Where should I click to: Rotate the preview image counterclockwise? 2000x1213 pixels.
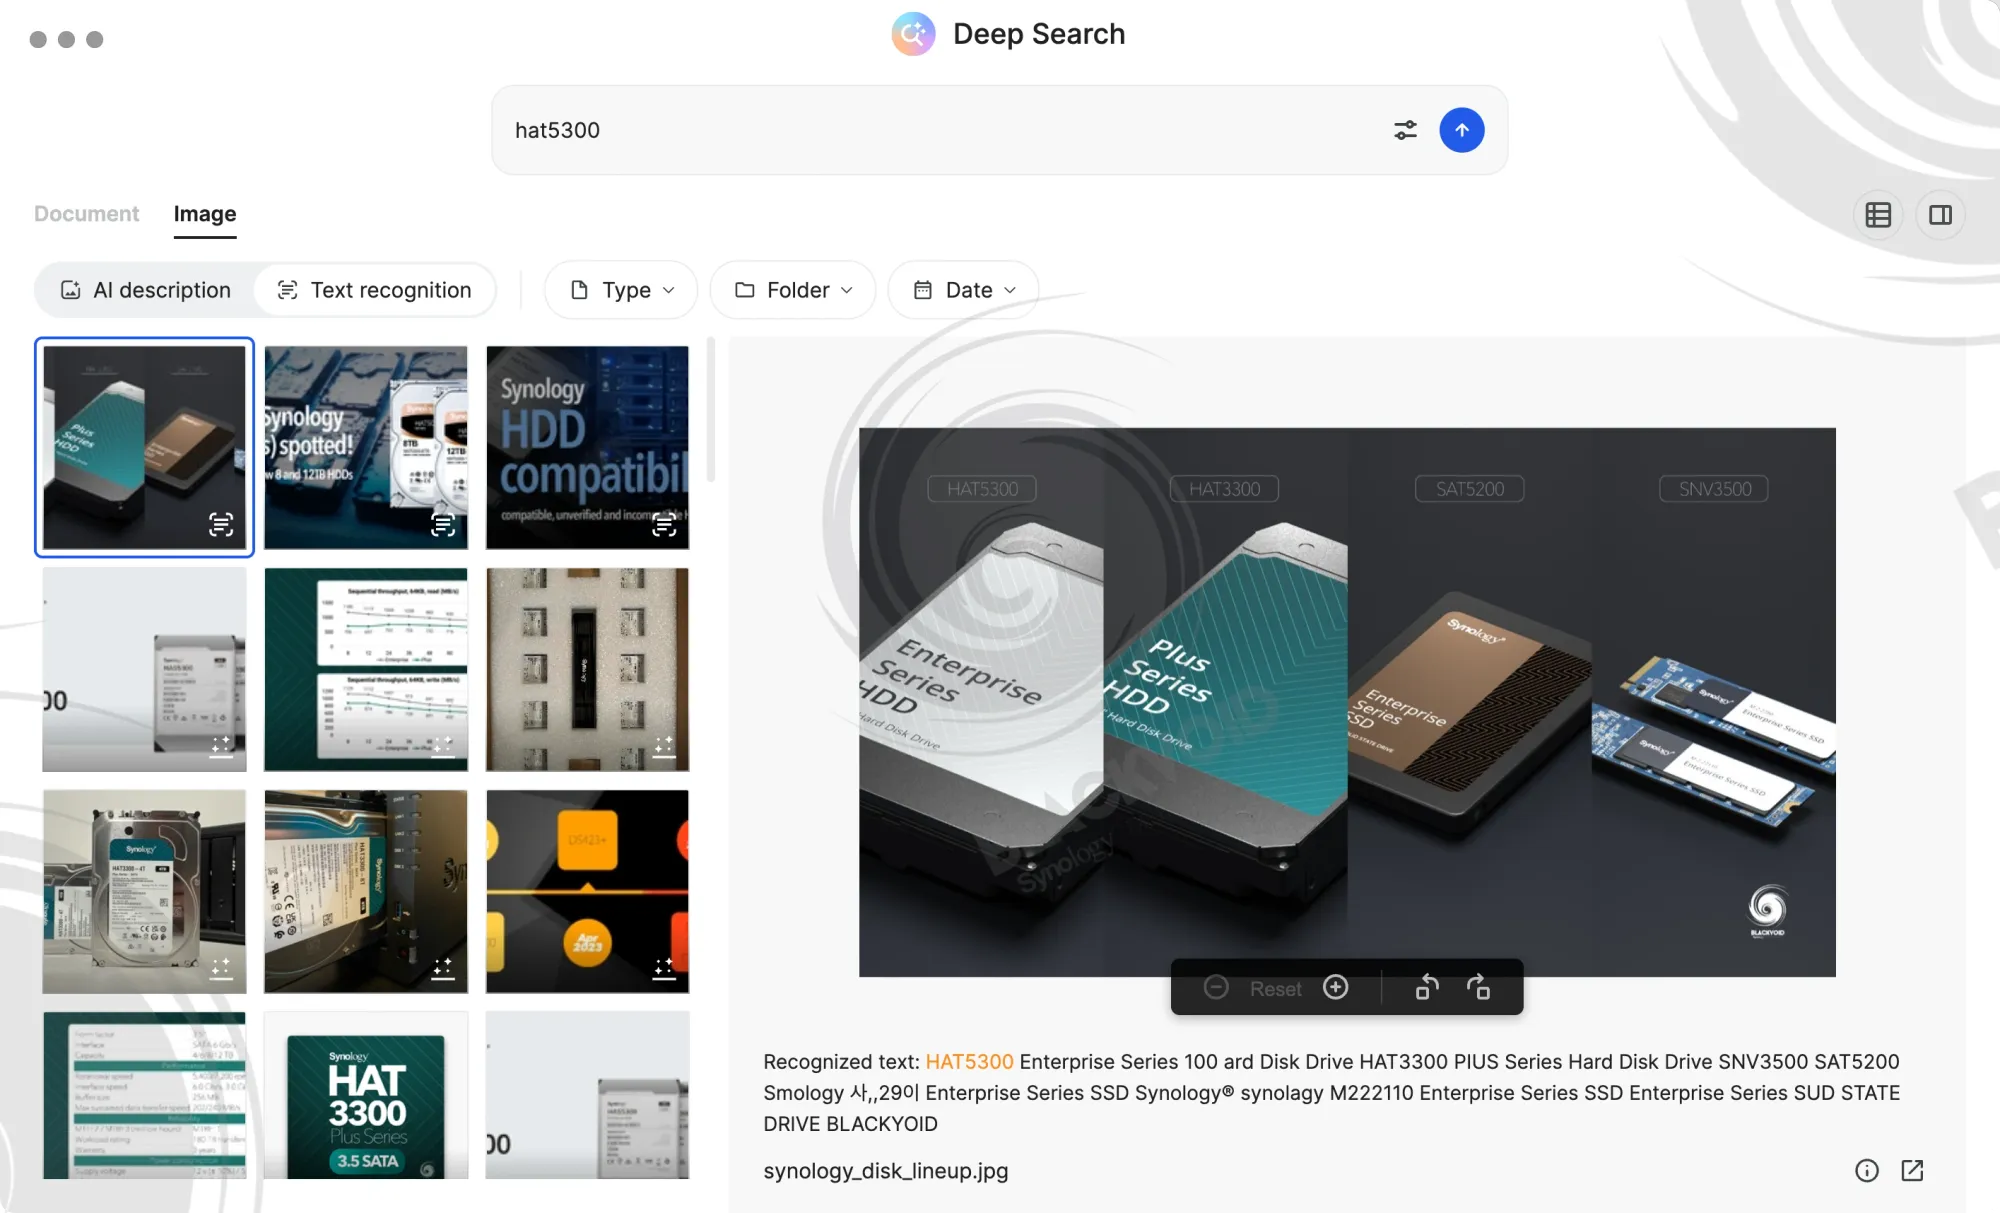1427,988
